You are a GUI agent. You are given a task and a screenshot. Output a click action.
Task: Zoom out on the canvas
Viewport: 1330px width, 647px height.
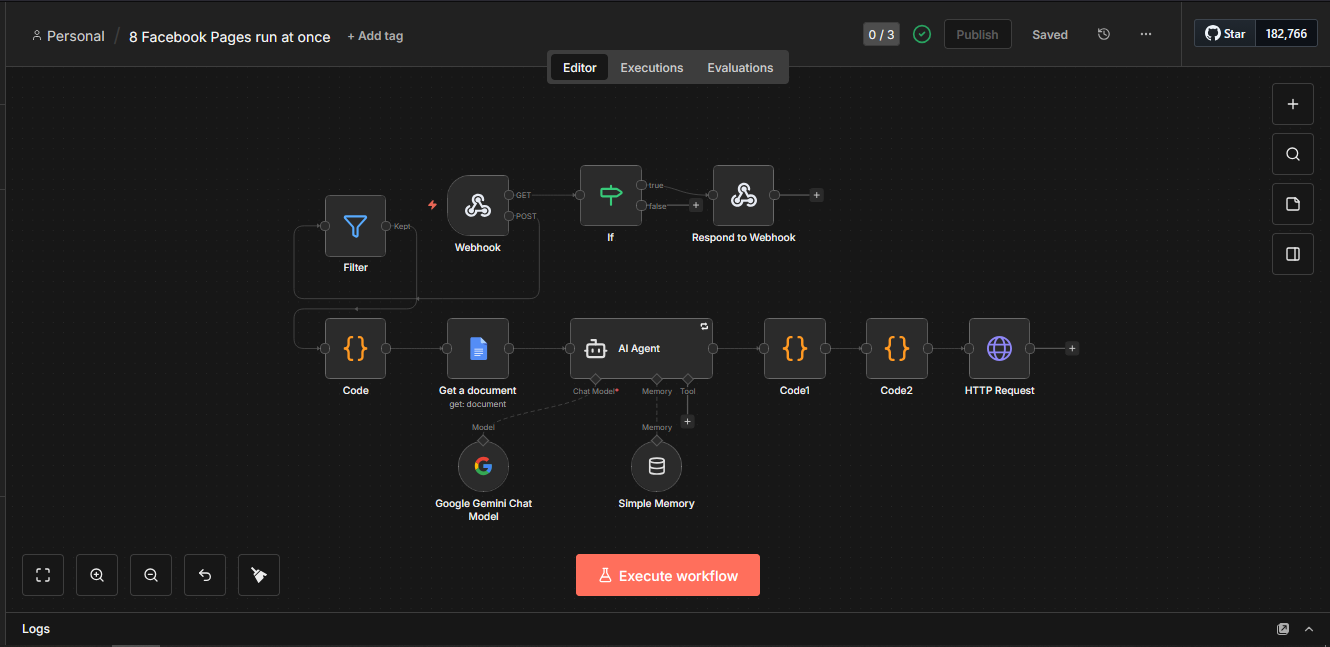(x=151, y=575)
